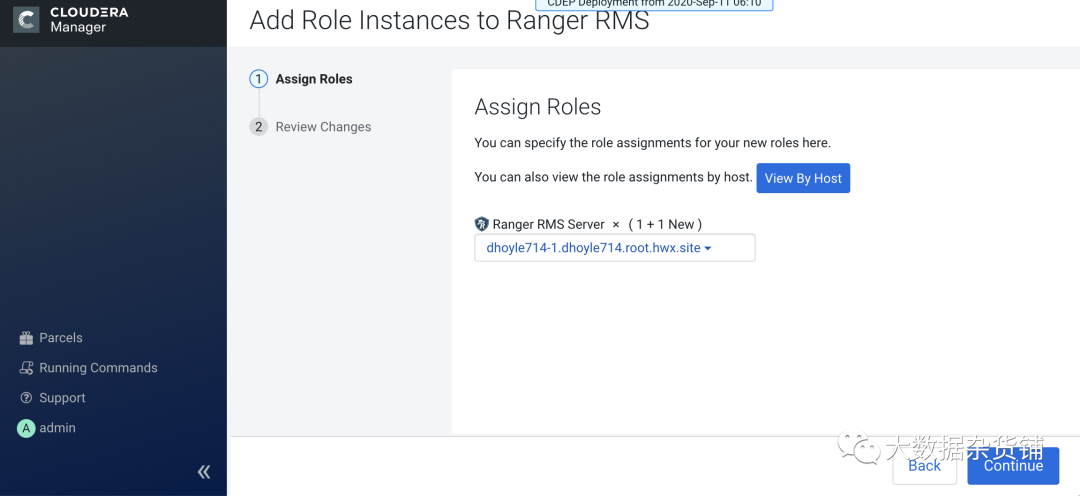Go to the Assign Roles step label
The width and height of the screenshot is (1080, 496).
[x=314, y=79]
